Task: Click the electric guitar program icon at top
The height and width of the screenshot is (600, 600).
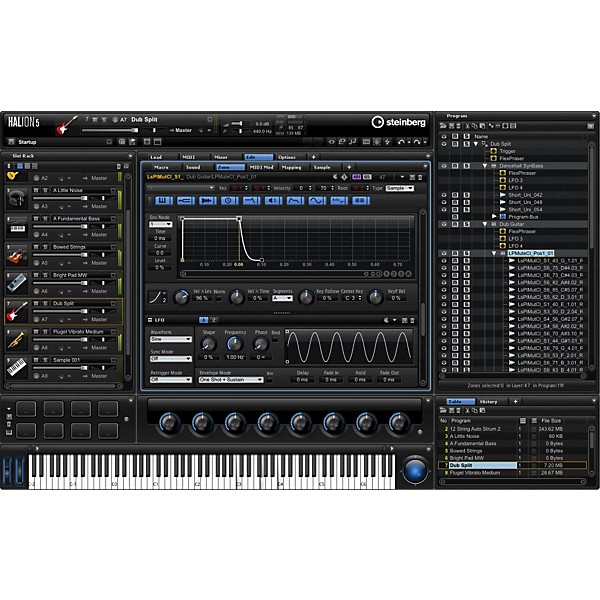Action: click(67, 125)
